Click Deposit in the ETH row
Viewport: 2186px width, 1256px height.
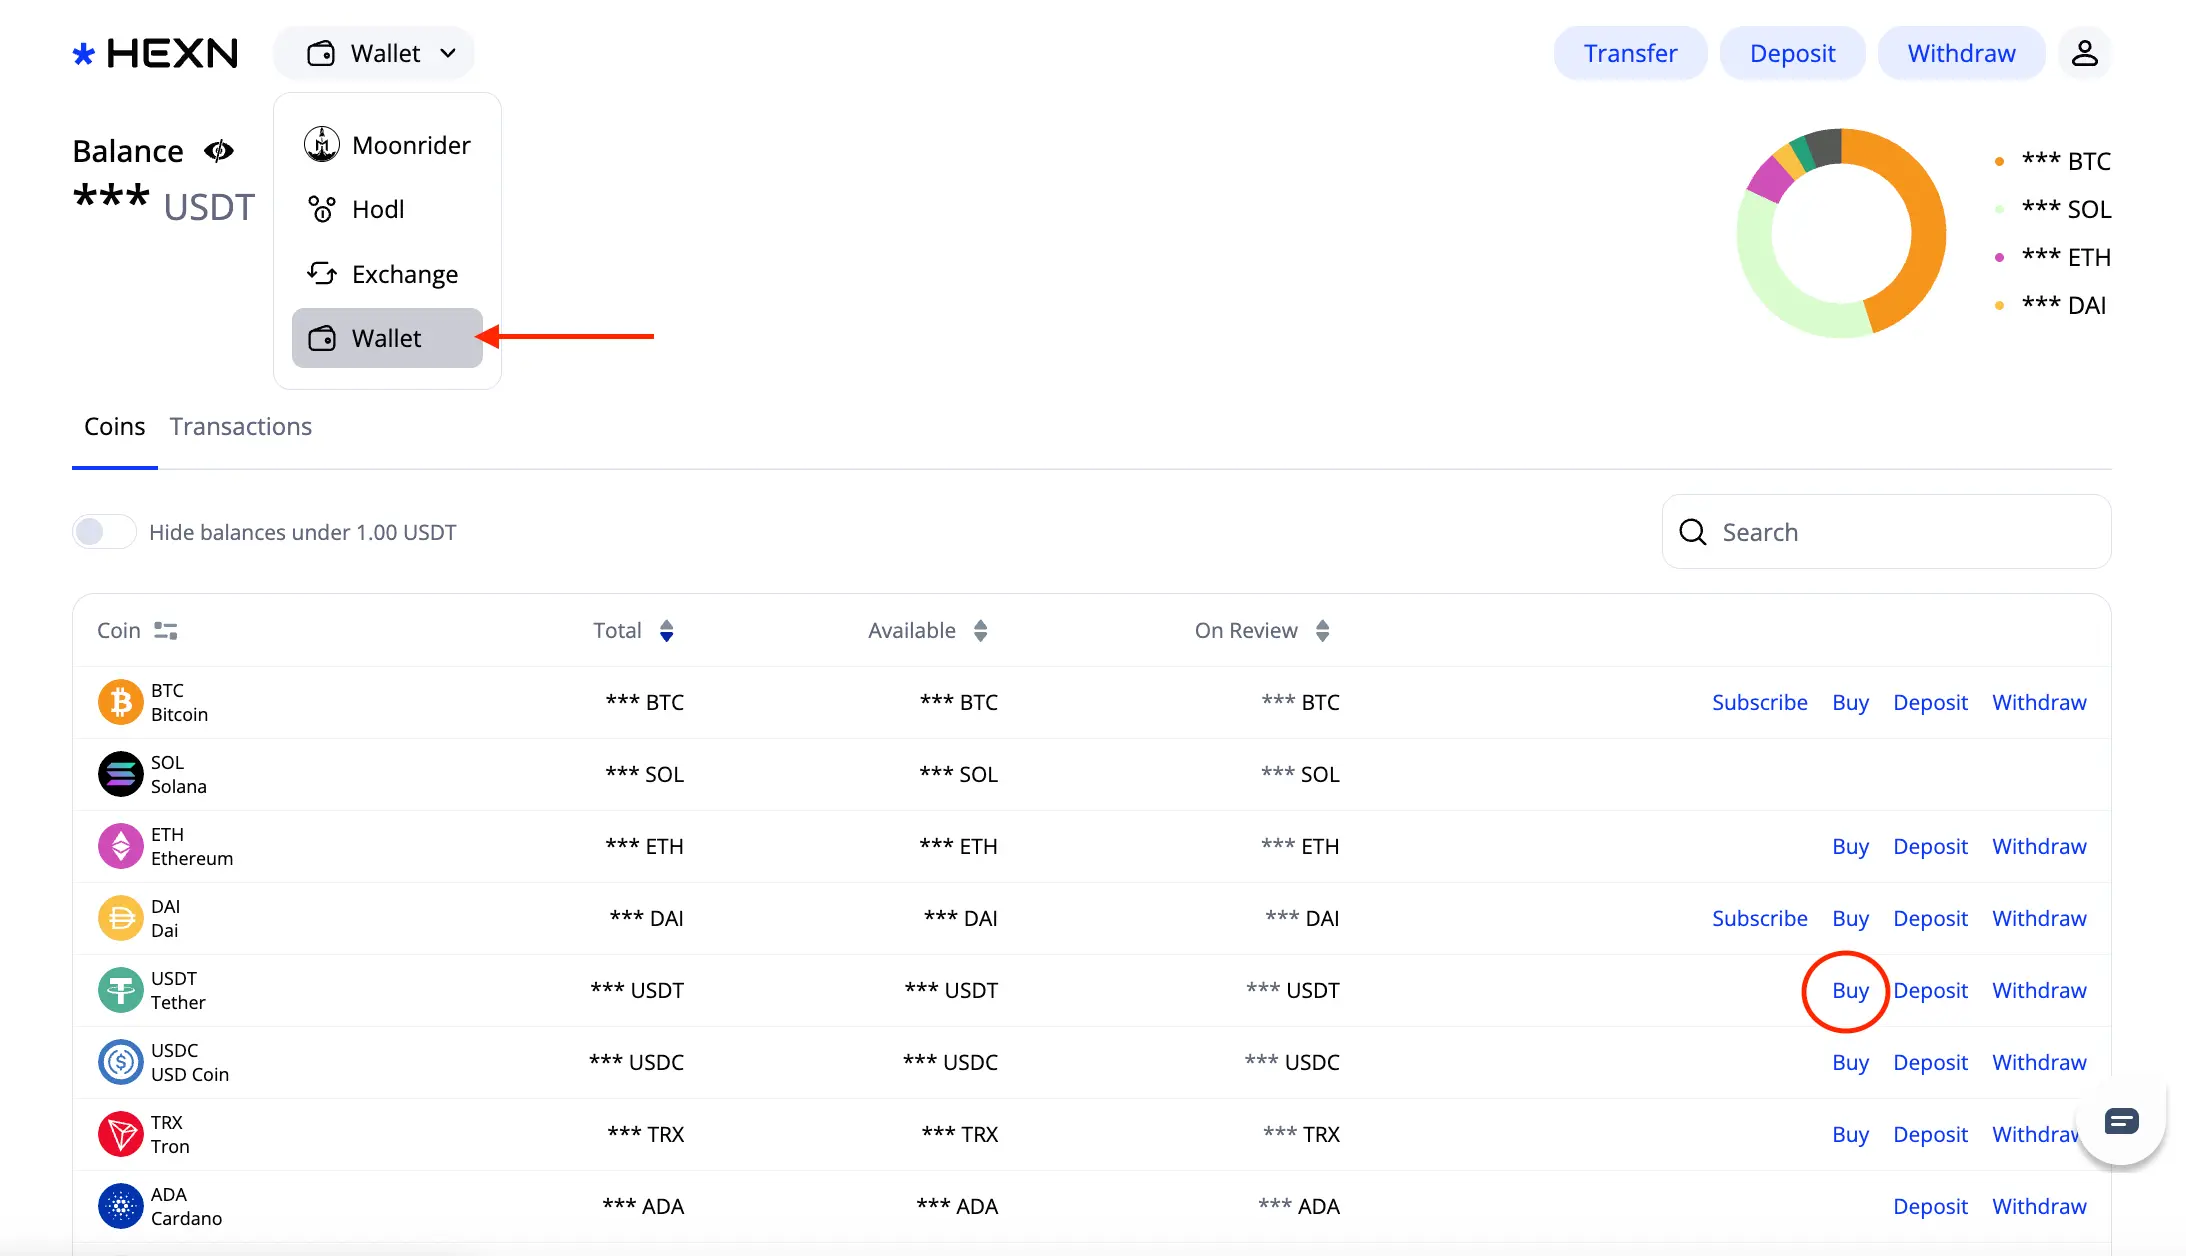1930,846
